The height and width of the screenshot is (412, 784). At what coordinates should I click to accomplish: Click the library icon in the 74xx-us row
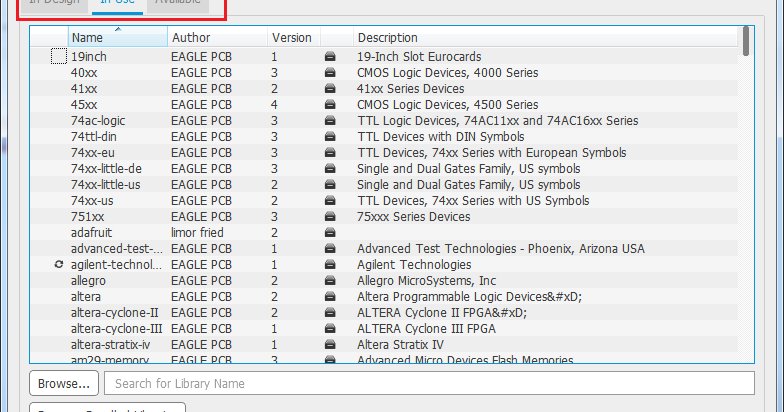tap(330, 200)
